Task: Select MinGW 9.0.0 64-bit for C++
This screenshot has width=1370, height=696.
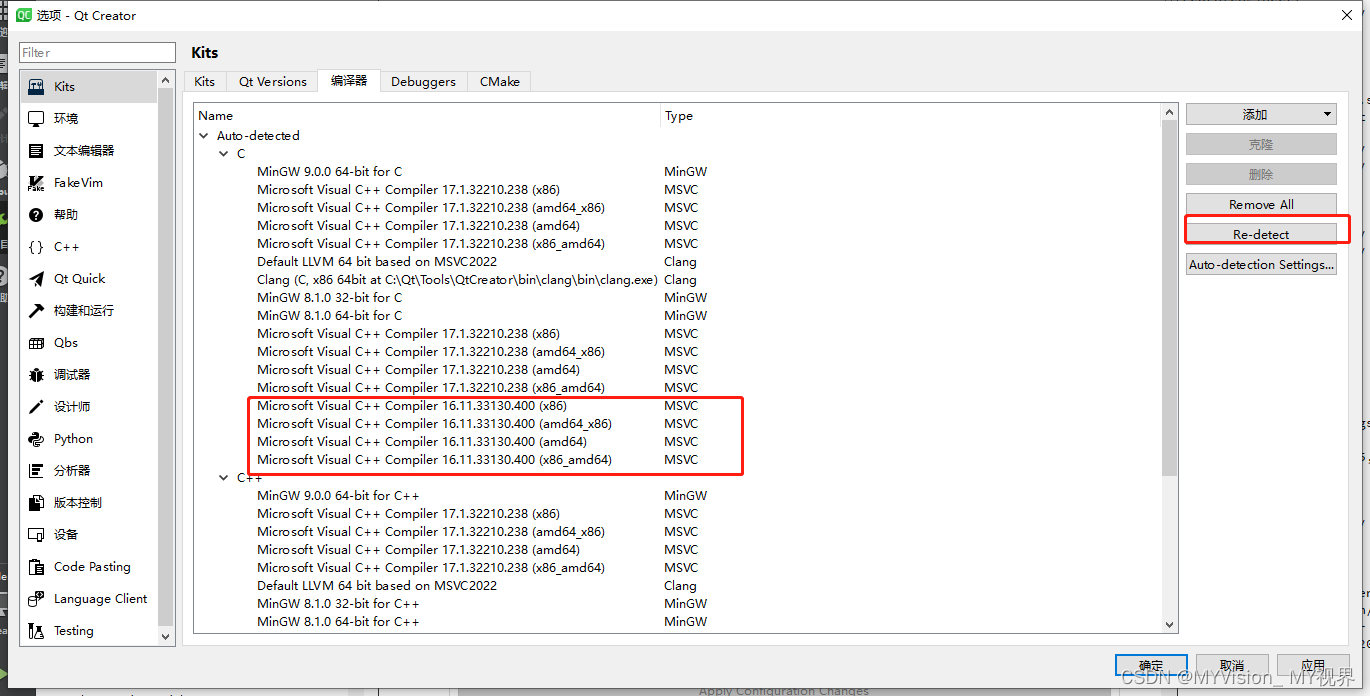Action: pyautogui.click(x=338, y=496)
